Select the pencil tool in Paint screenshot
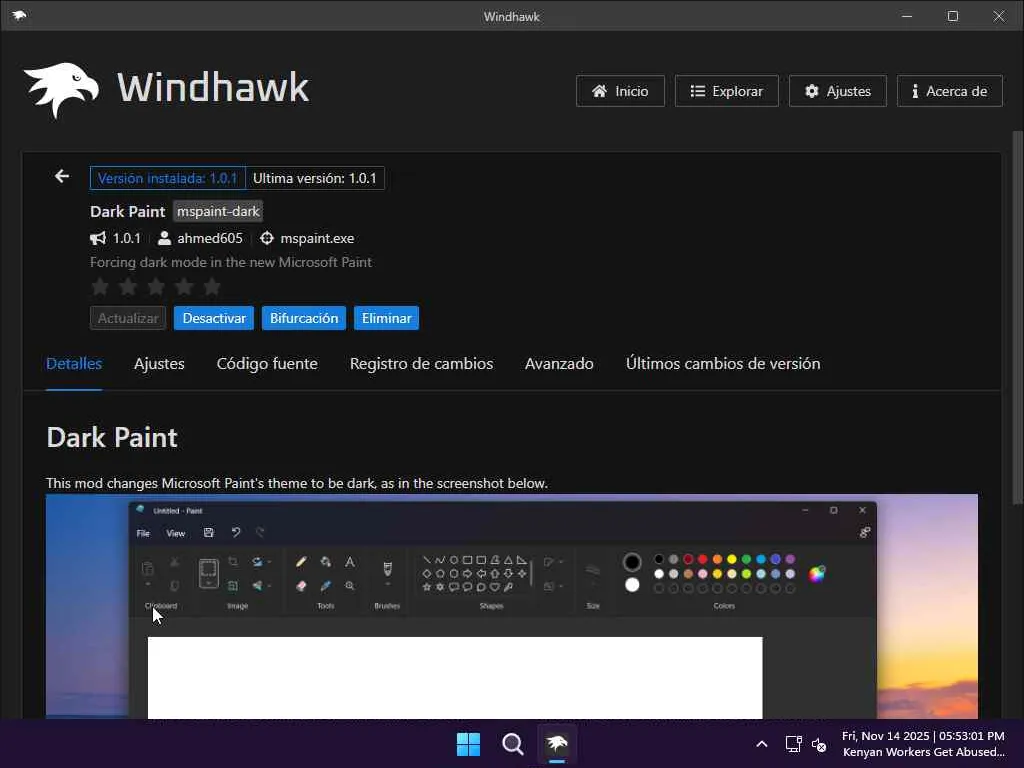The width and height of the screenshot is (1024, 768). click(x=301, y=562)
